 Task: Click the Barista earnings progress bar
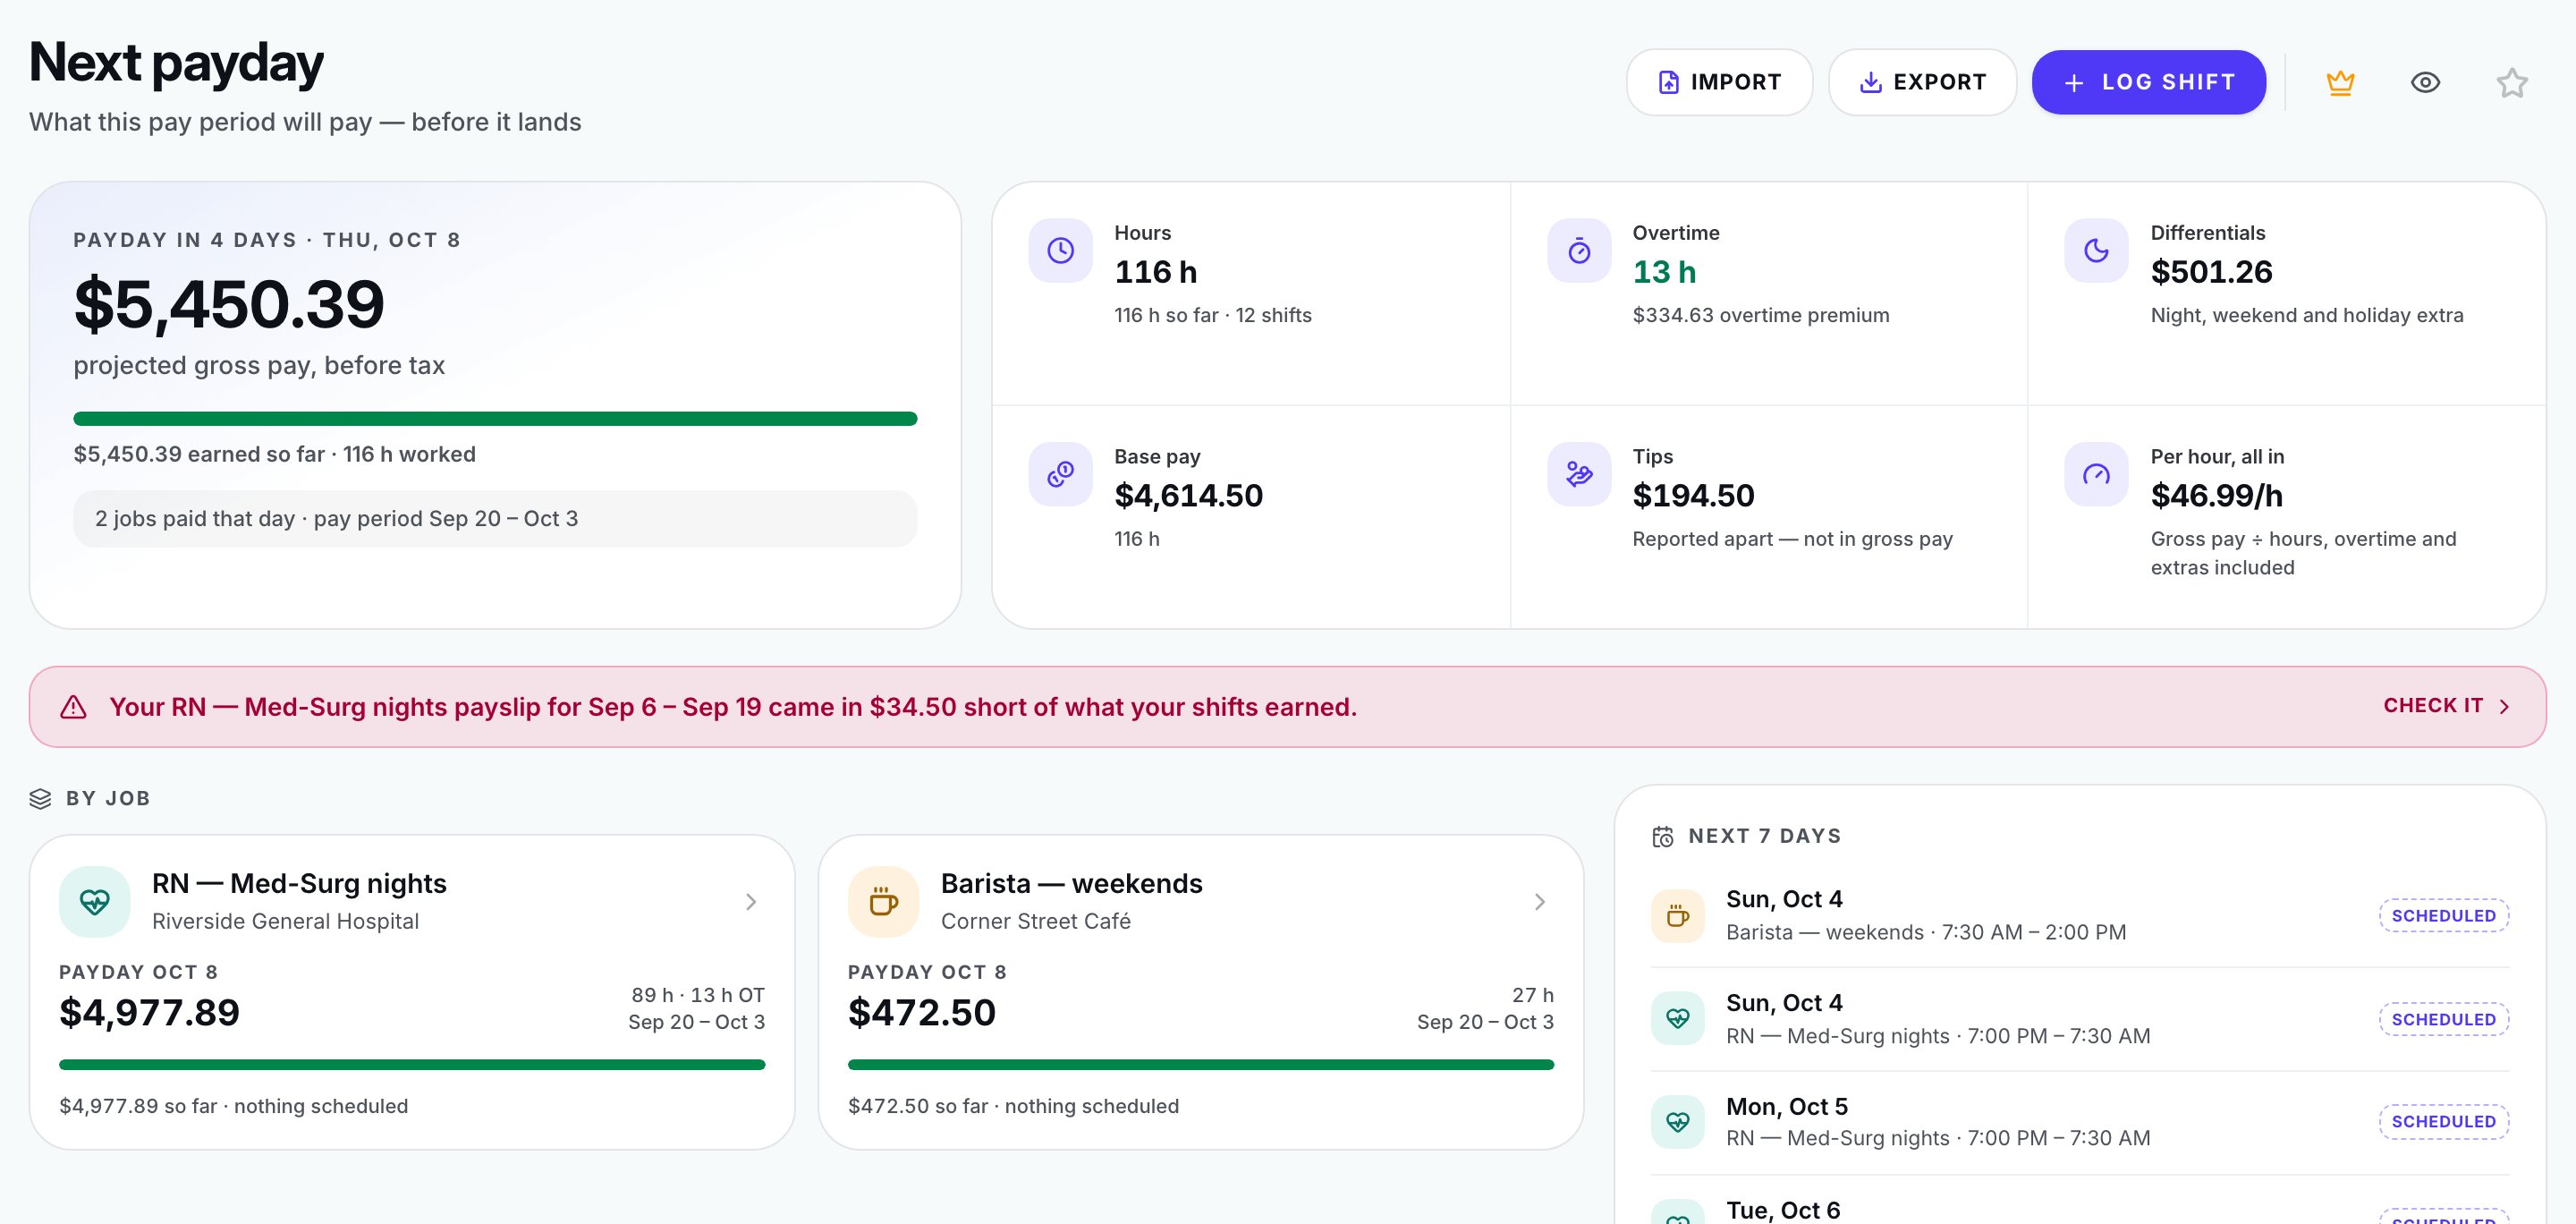1201,1065
